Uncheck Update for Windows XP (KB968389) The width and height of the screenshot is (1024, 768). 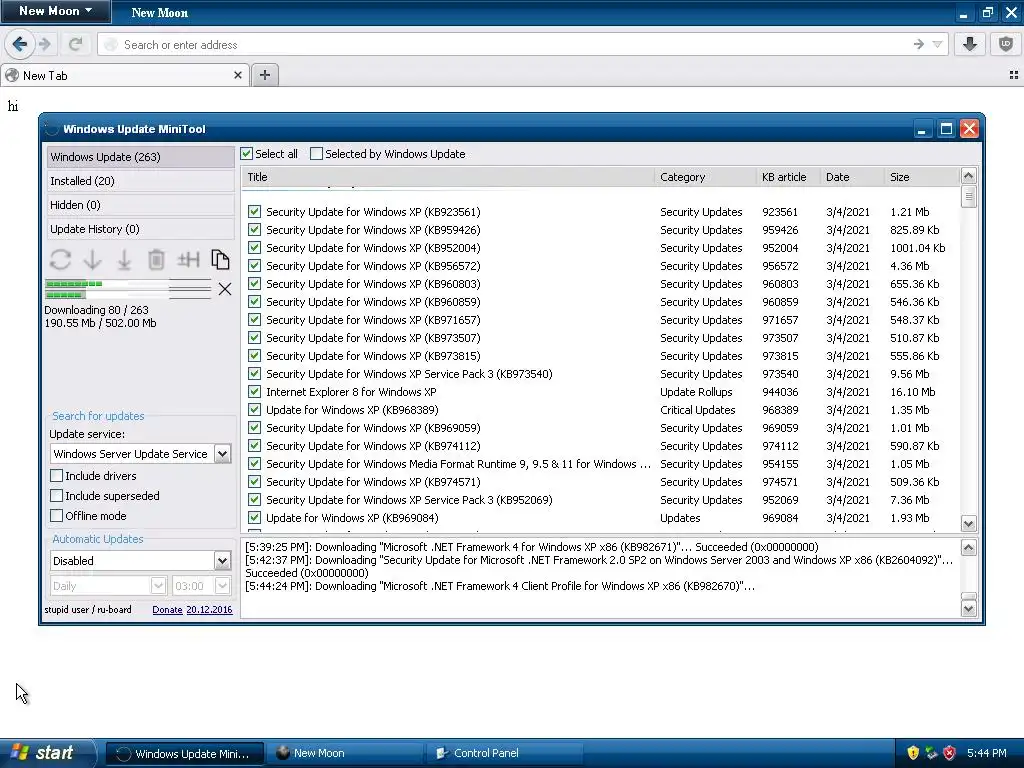click(x=255, y=410)
